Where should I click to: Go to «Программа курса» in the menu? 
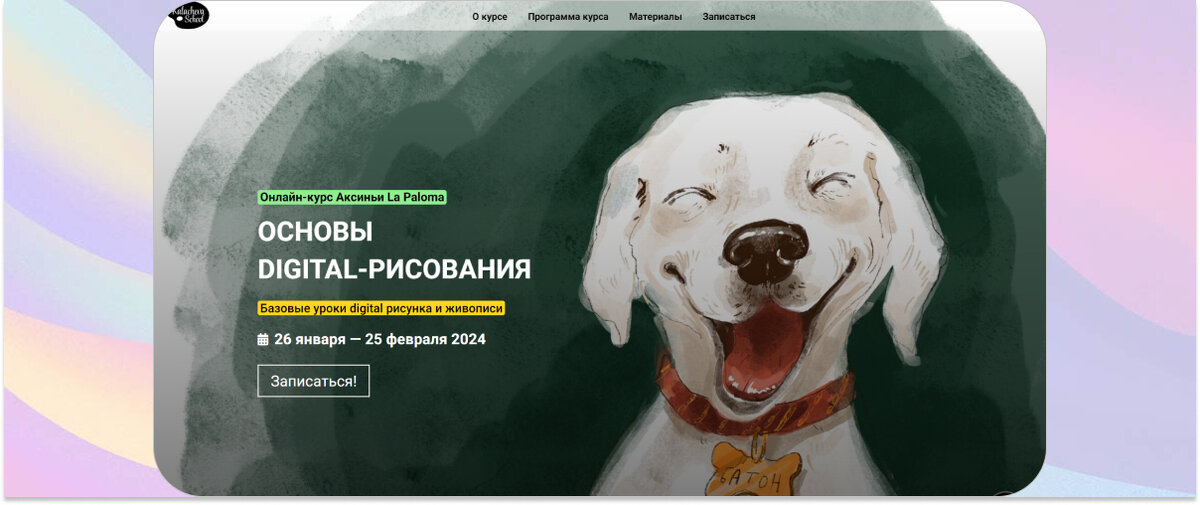568,17
